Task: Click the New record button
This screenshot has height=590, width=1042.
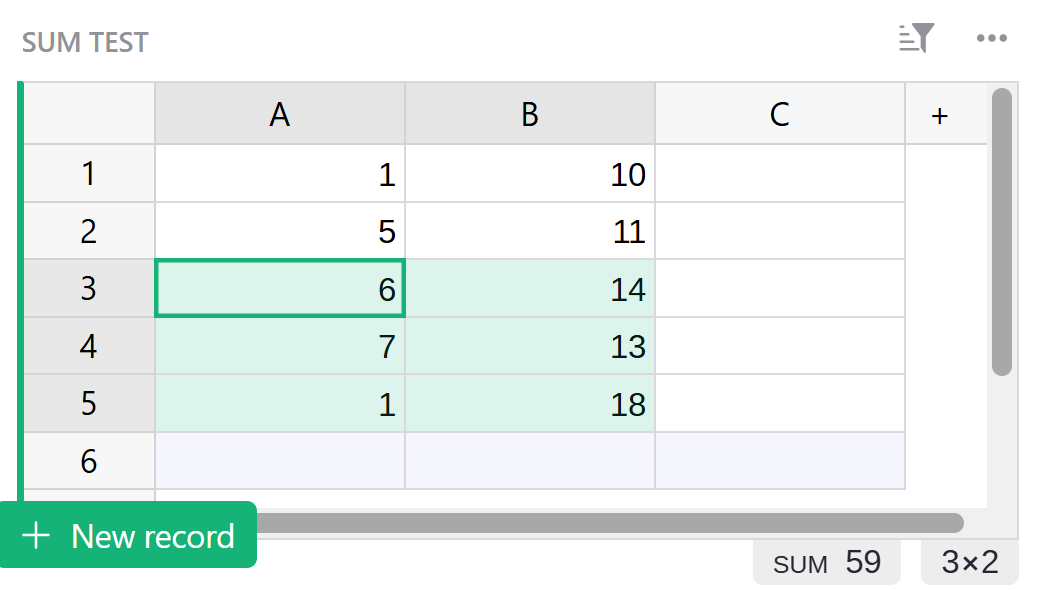Action: (x=129, y=536)
